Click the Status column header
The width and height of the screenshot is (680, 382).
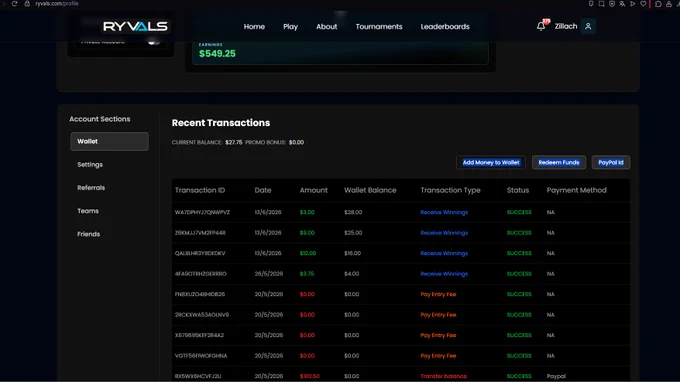[518, 190]
